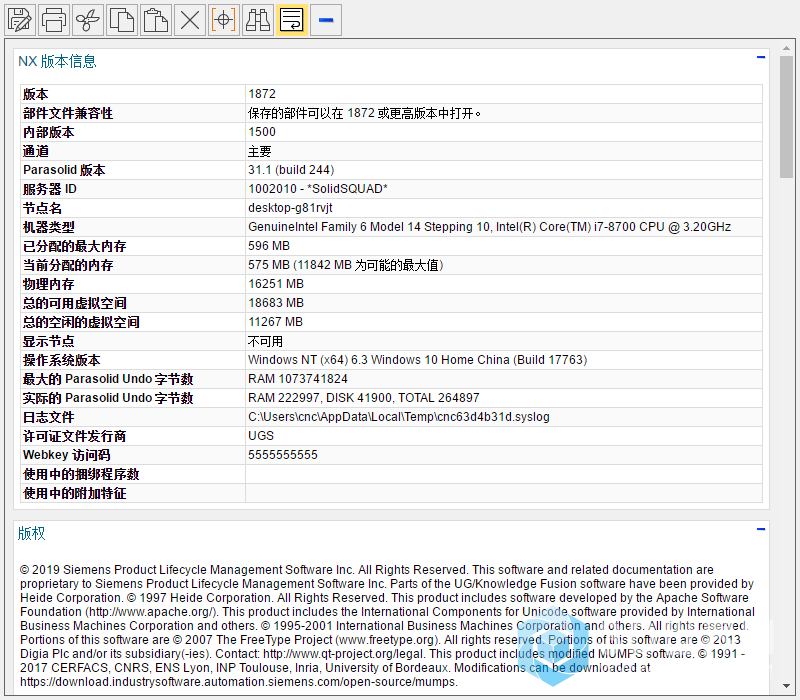
Task: Click the 内部版本 value 1500
Action: pyautogui.click(x=262, y=132)
